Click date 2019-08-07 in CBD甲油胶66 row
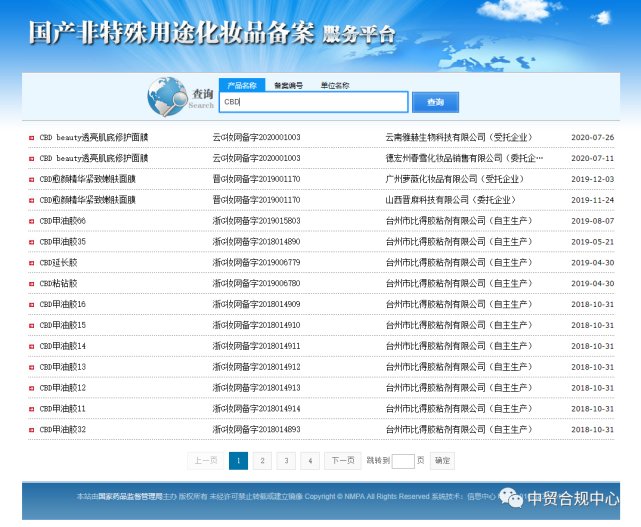 592,221
